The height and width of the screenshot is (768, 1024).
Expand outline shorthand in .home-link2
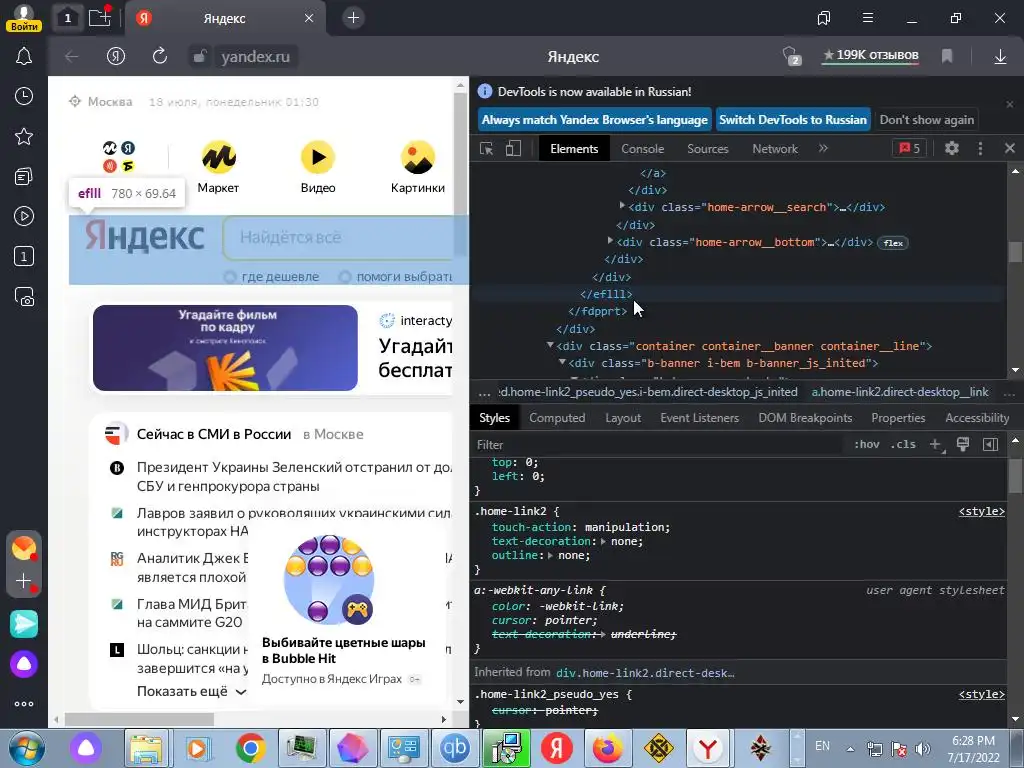551,556
